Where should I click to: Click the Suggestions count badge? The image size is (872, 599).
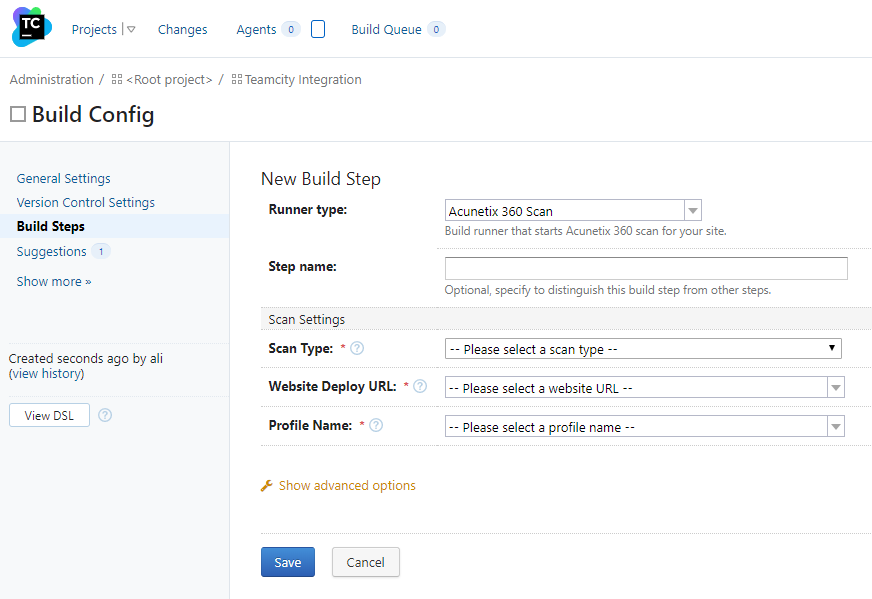pos(101,251)
